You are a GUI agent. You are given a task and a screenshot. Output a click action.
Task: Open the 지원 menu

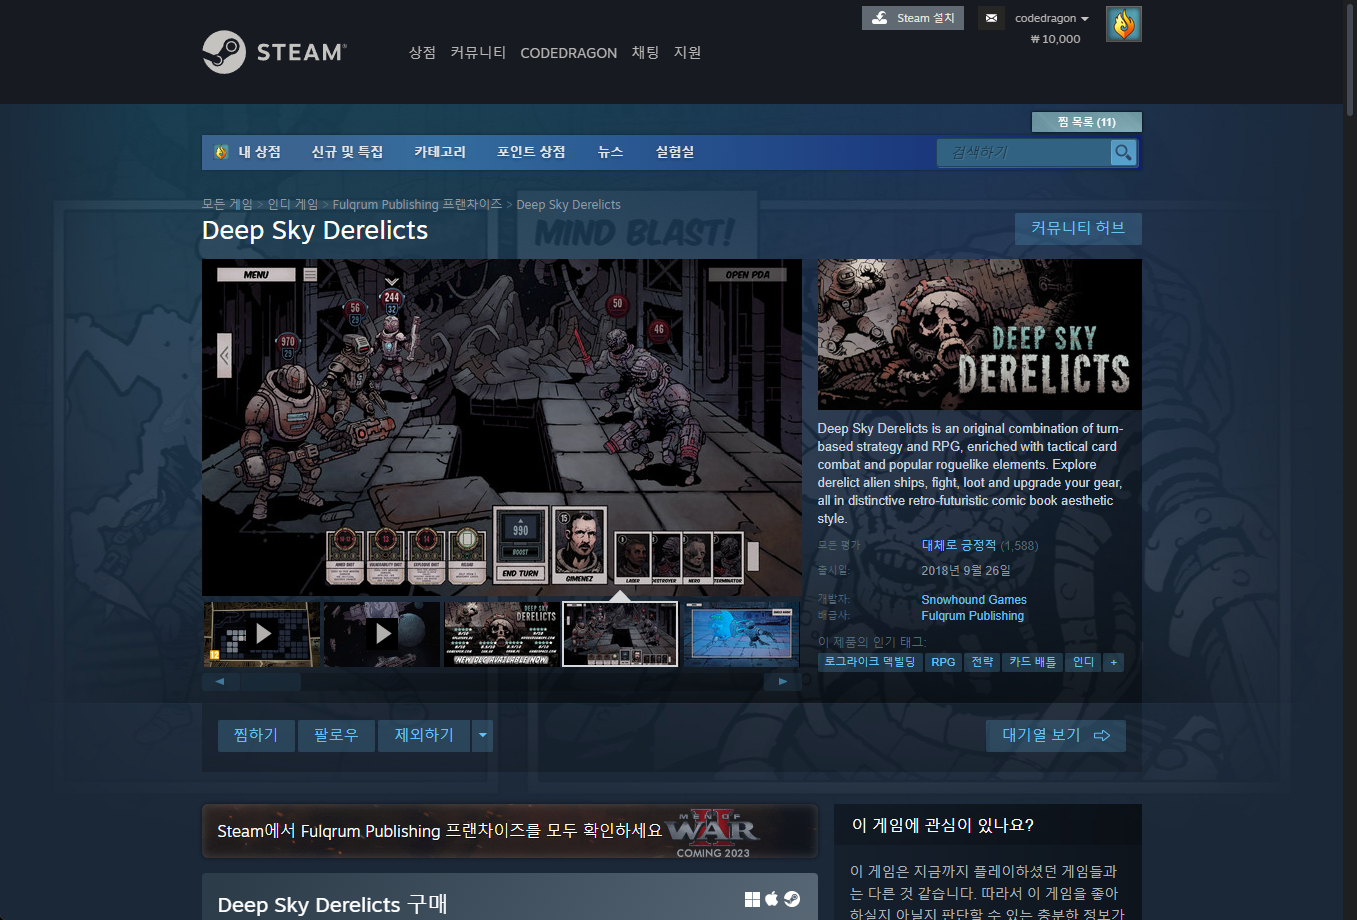pos(687,53)
